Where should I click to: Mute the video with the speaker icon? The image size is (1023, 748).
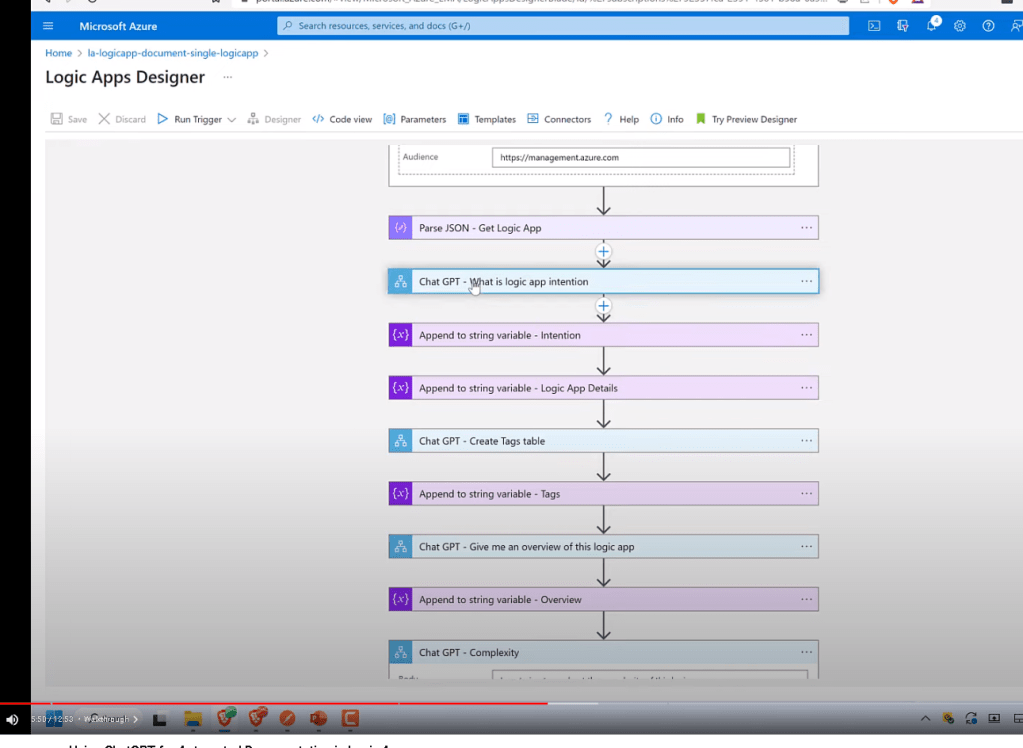(x=12, y=719)
